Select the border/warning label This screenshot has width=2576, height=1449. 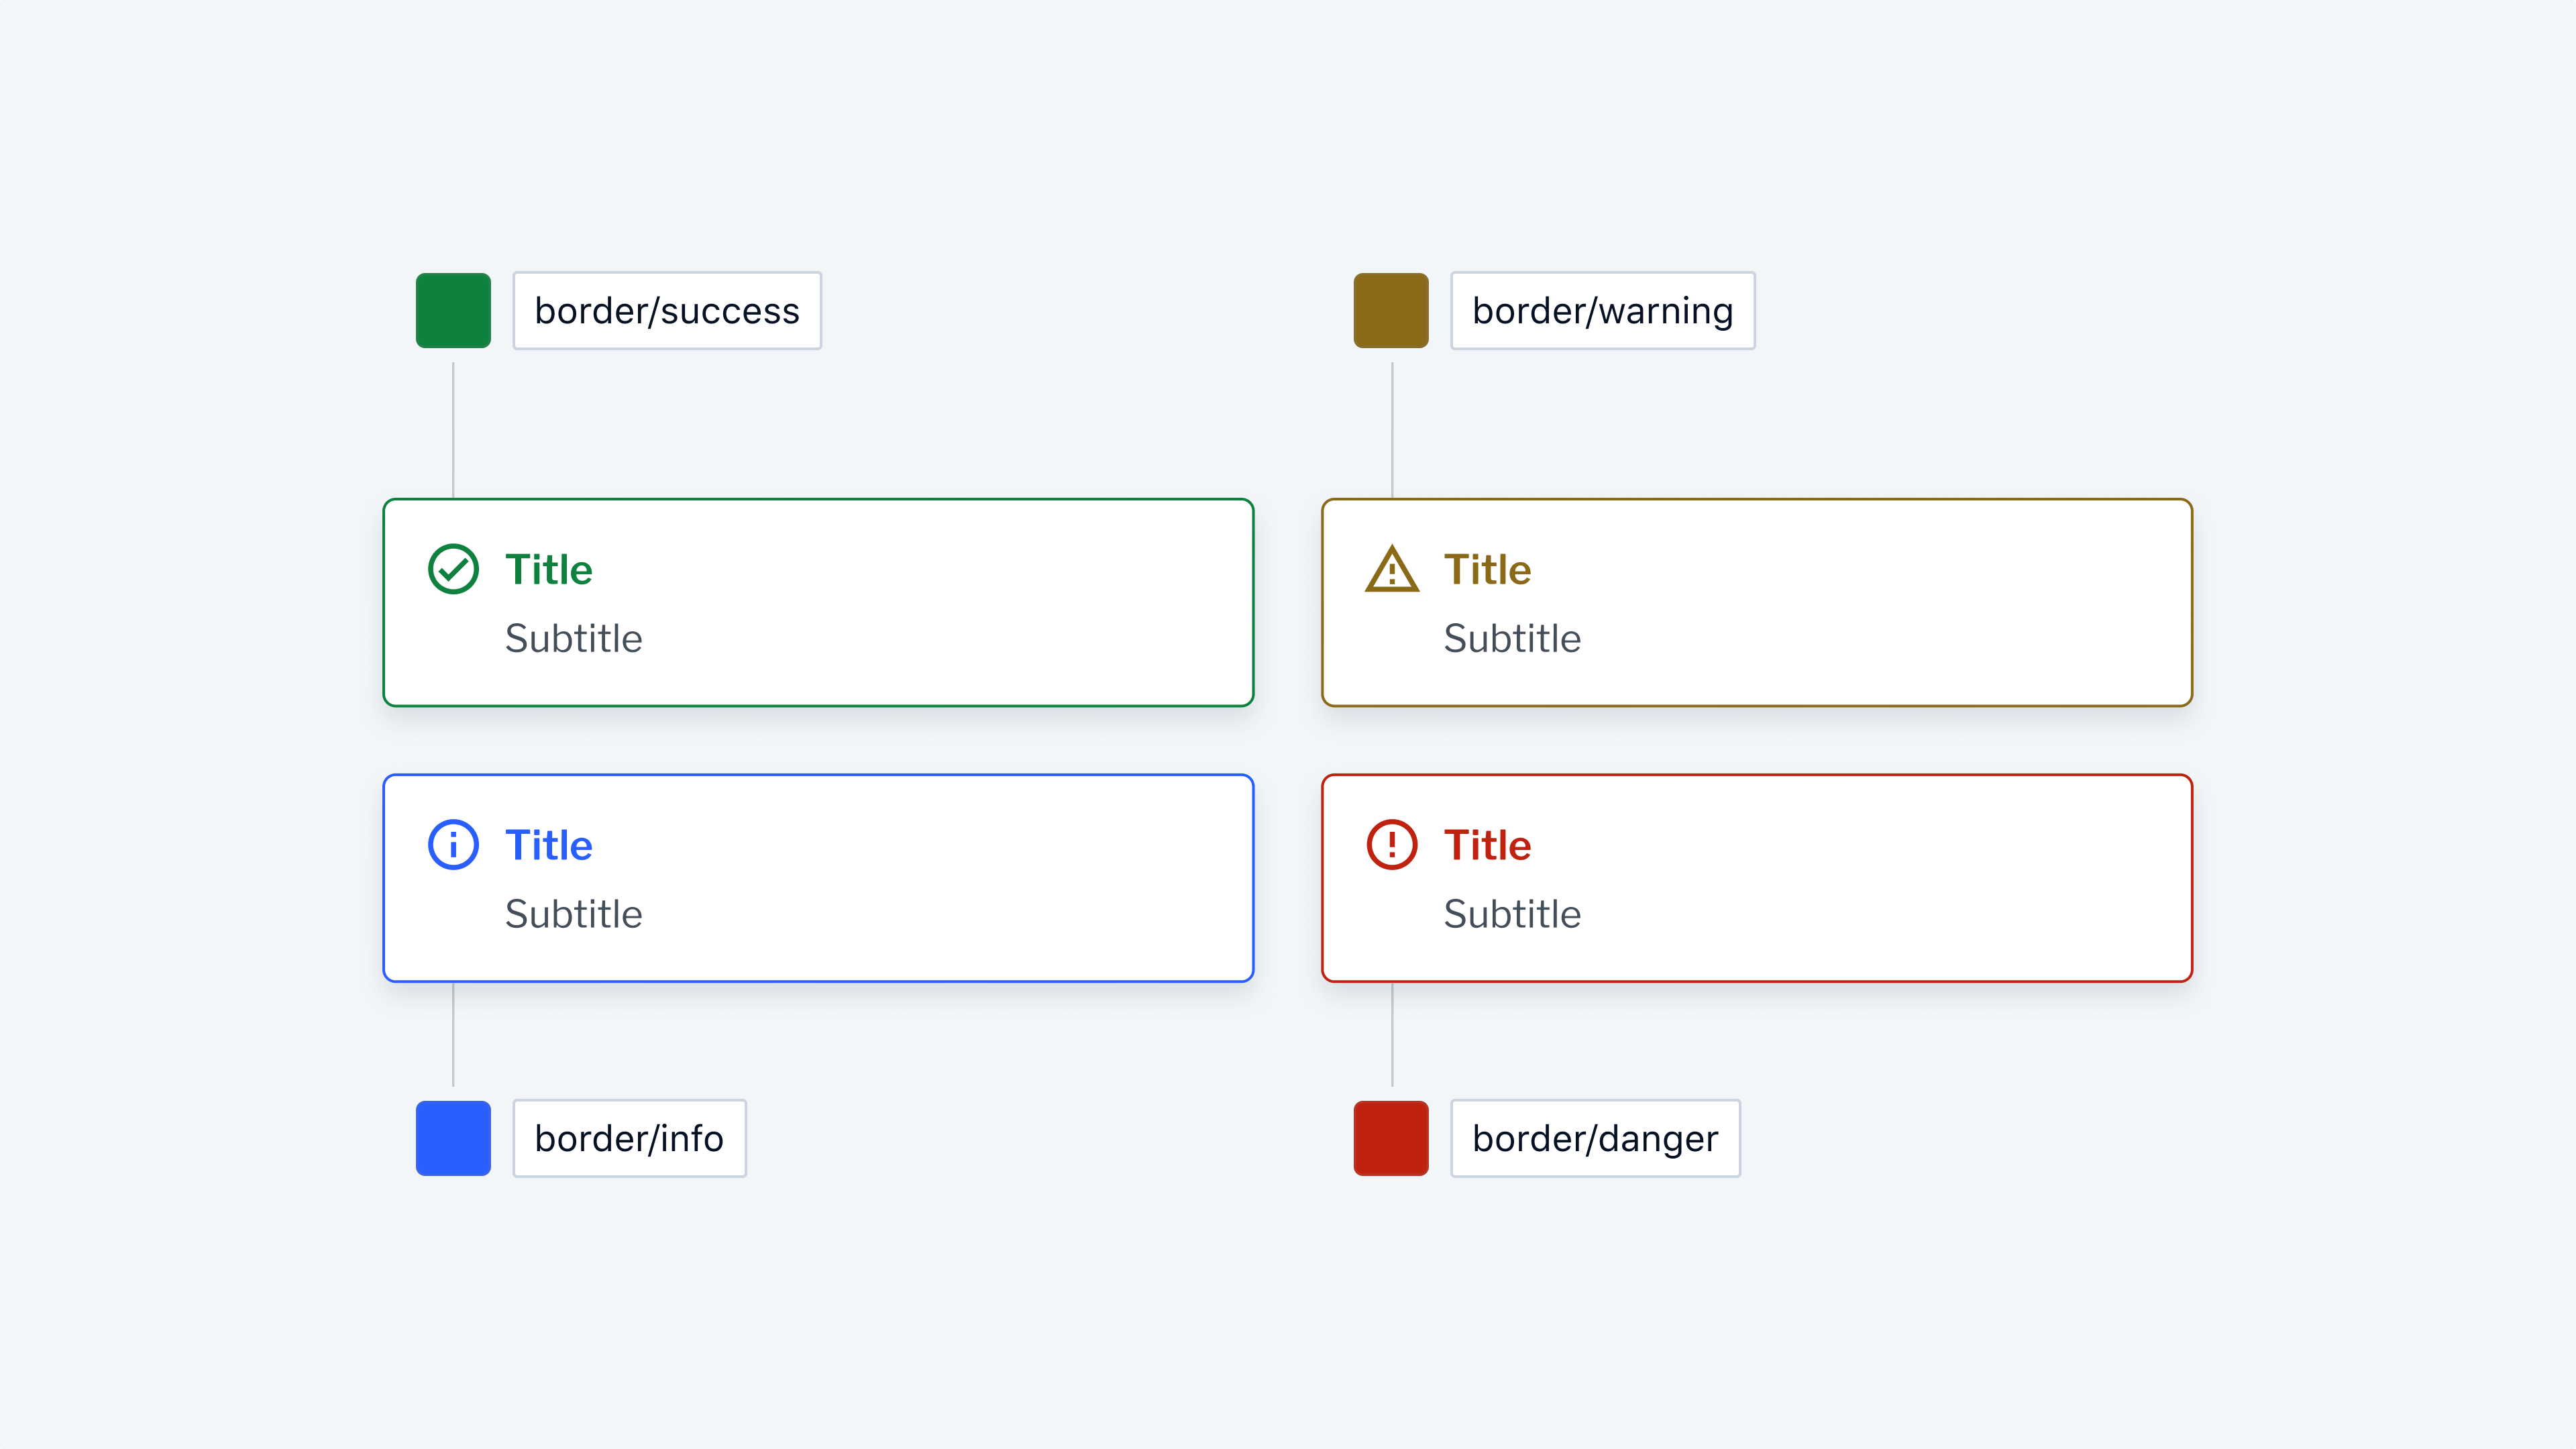click(1603, 311)
